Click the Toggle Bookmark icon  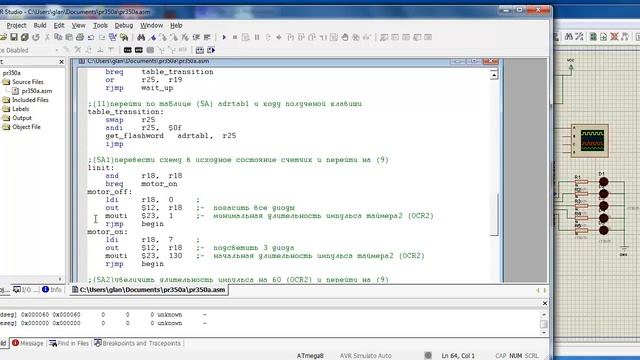coord(153,37)
